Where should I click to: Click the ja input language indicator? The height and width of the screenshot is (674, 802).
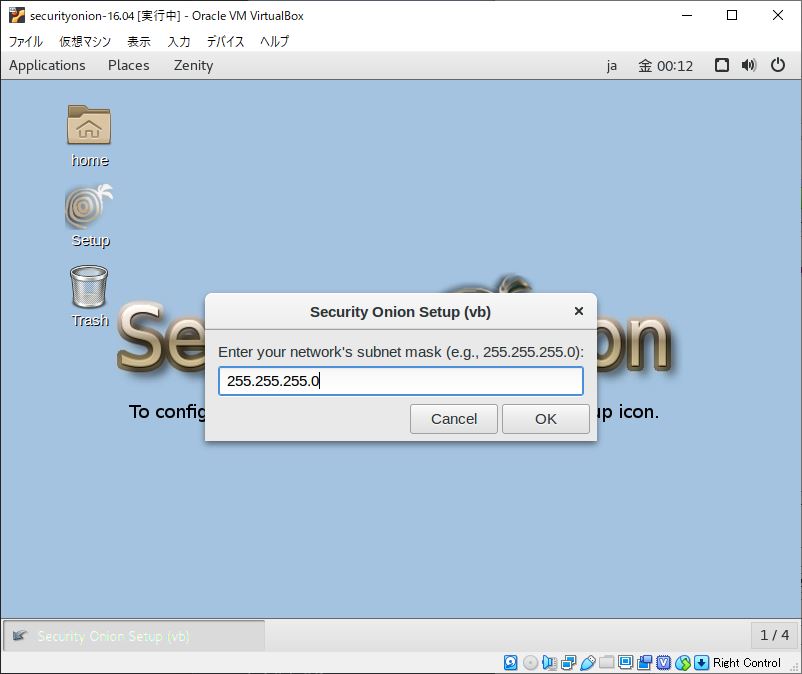pyautogui.click(x=612, y=66)
